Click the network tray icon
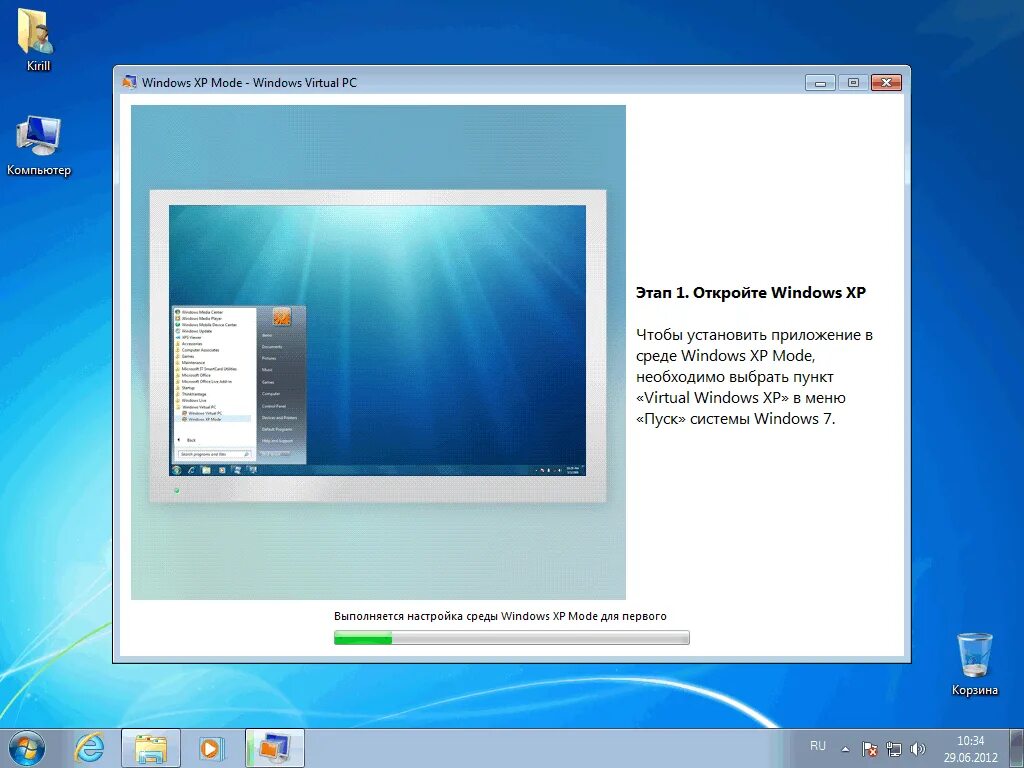 point(893,749)
